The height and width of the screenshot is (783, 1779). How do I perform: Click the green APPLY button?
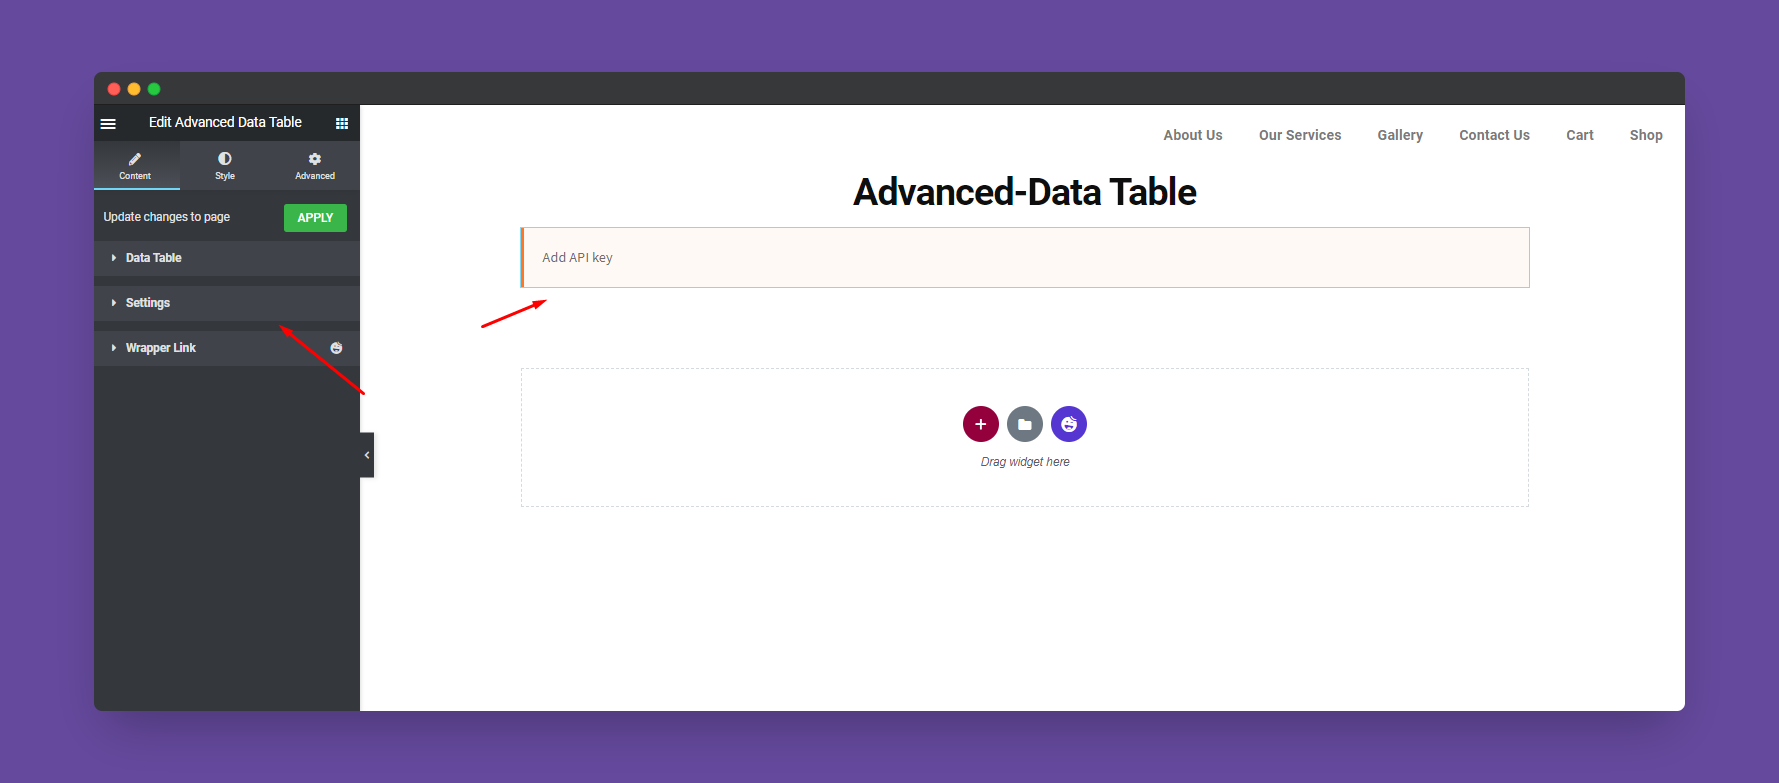[x=315, y=217]
